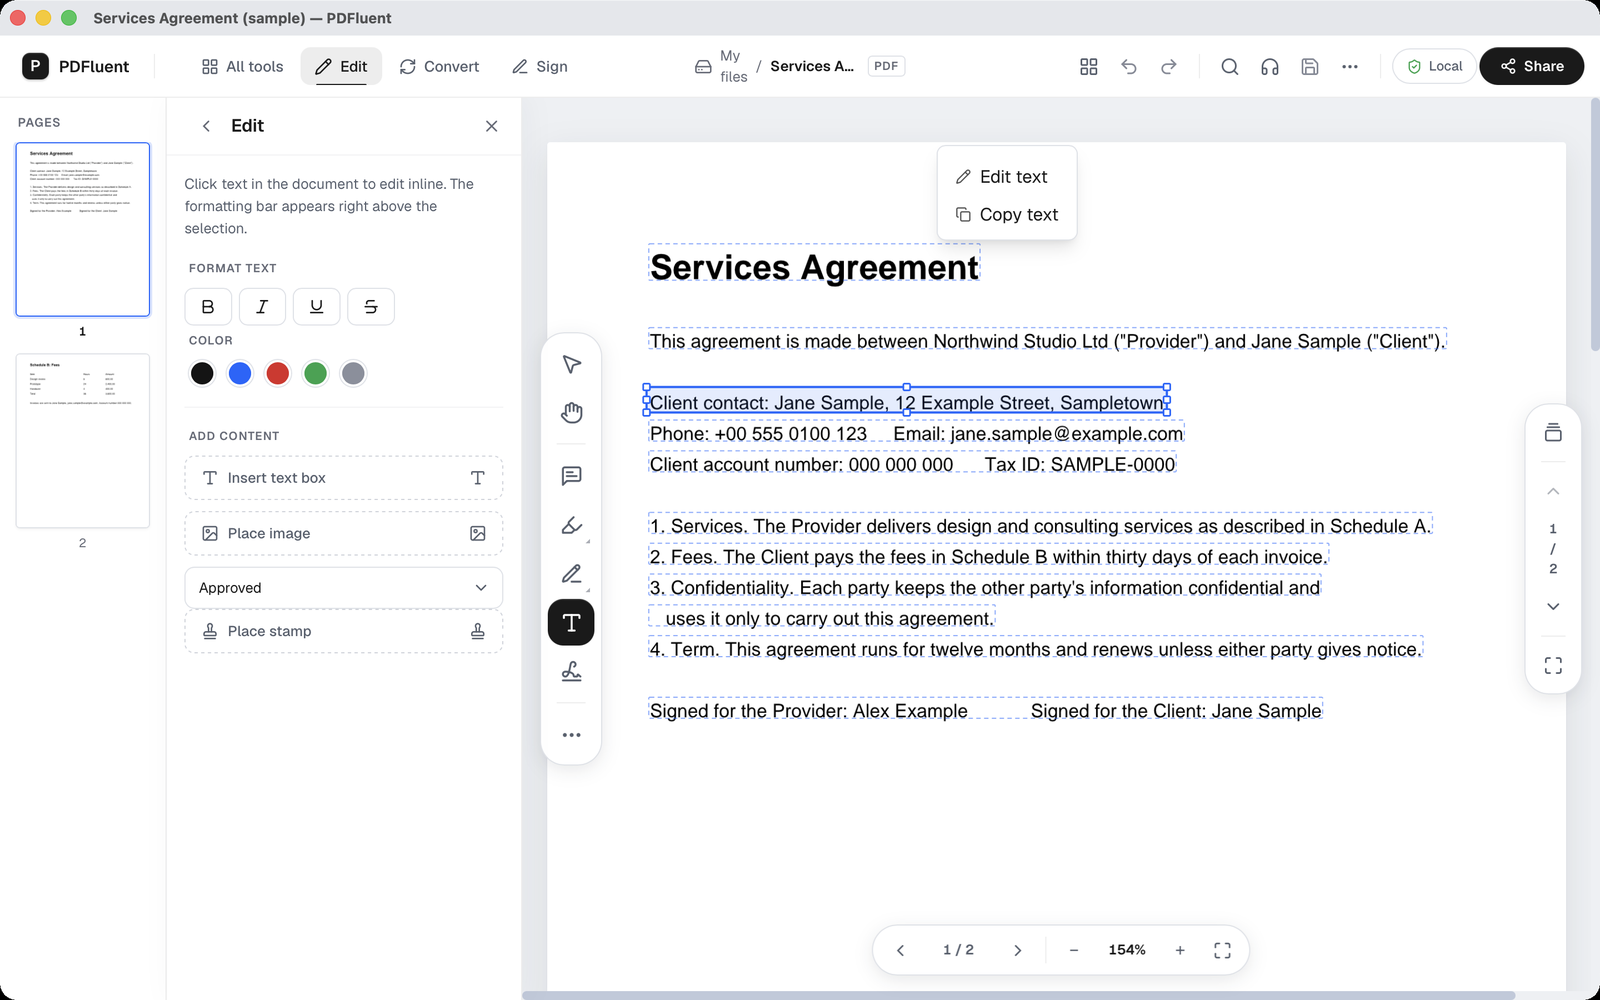This screenshot has width=1600, height=1000.
Task: Go to previous page with right rail up chevron
Action: pos(1553,491)
